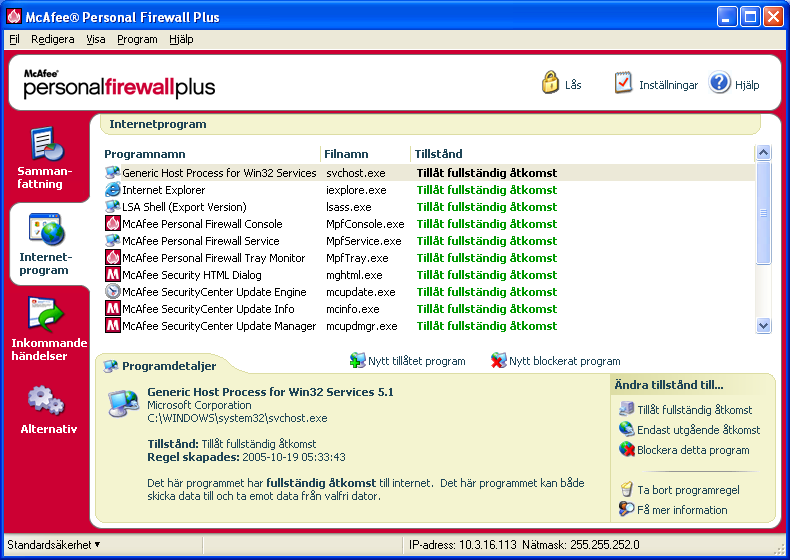
Task: Click the Lås padlock icon
Action: [x=550, y=82]
